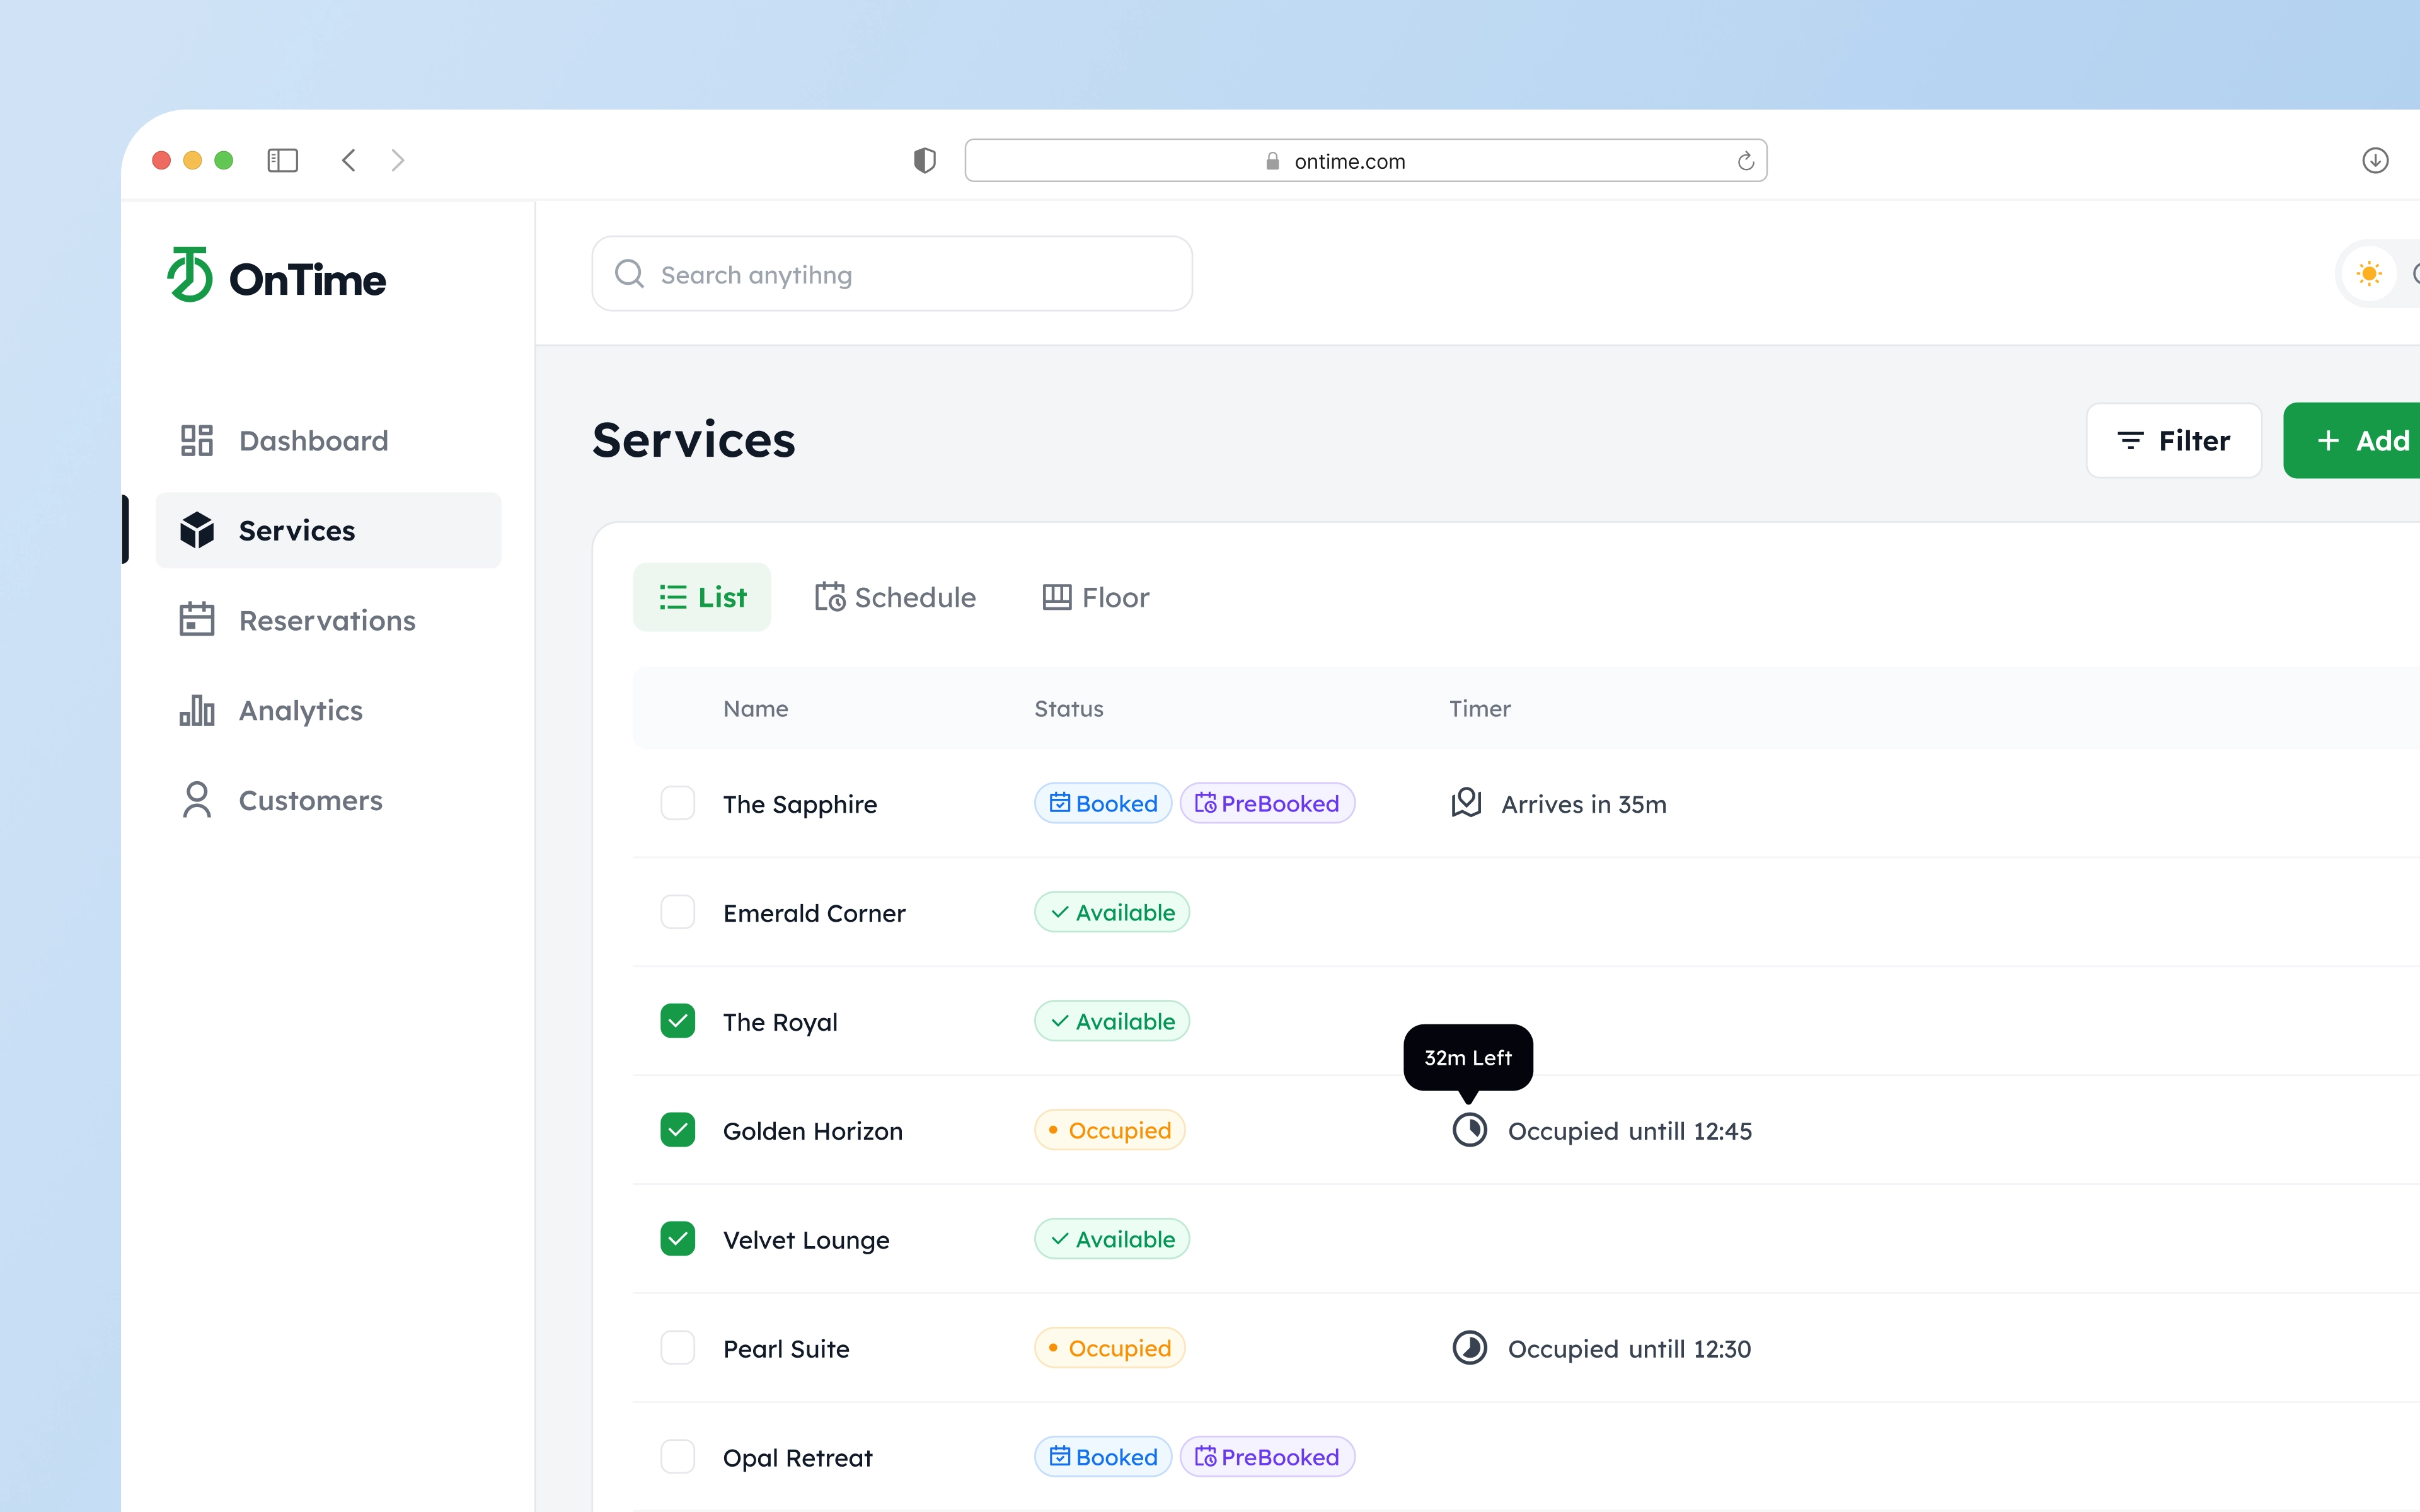2420x1512 pixels.
Task: Click the PreBooked badge for Opal Retreat
Action: click(1267, 1457)
